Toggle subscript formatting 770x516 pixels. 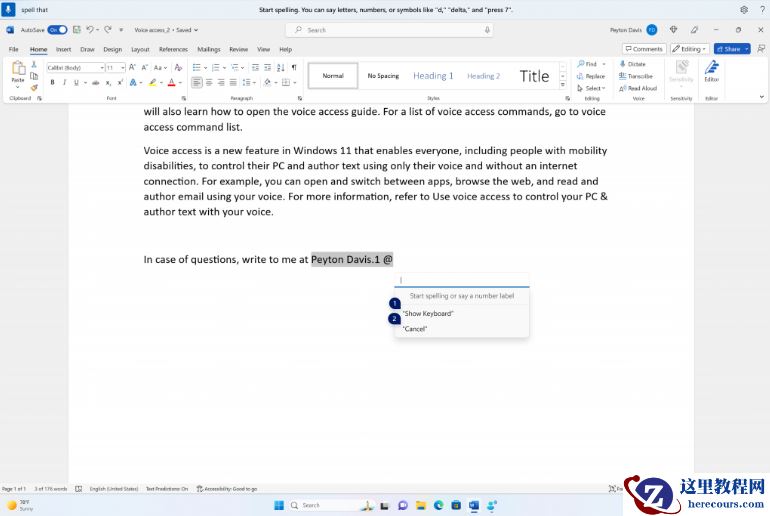[x=108, y=82]
